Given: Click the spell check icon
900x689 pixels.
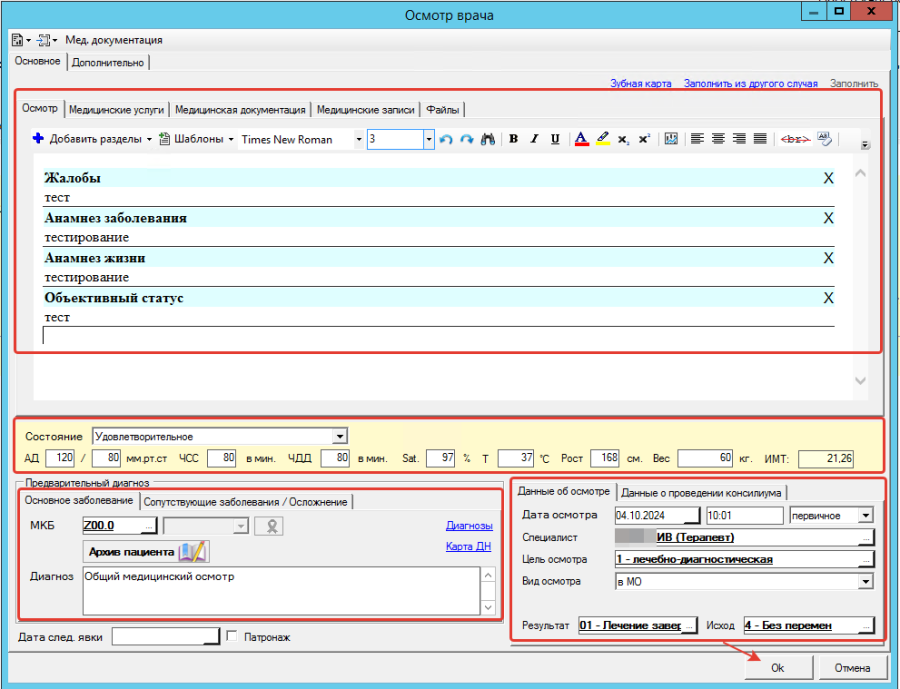Looking at the screenshot, I should pyautogui.click(x=824, y=139).
